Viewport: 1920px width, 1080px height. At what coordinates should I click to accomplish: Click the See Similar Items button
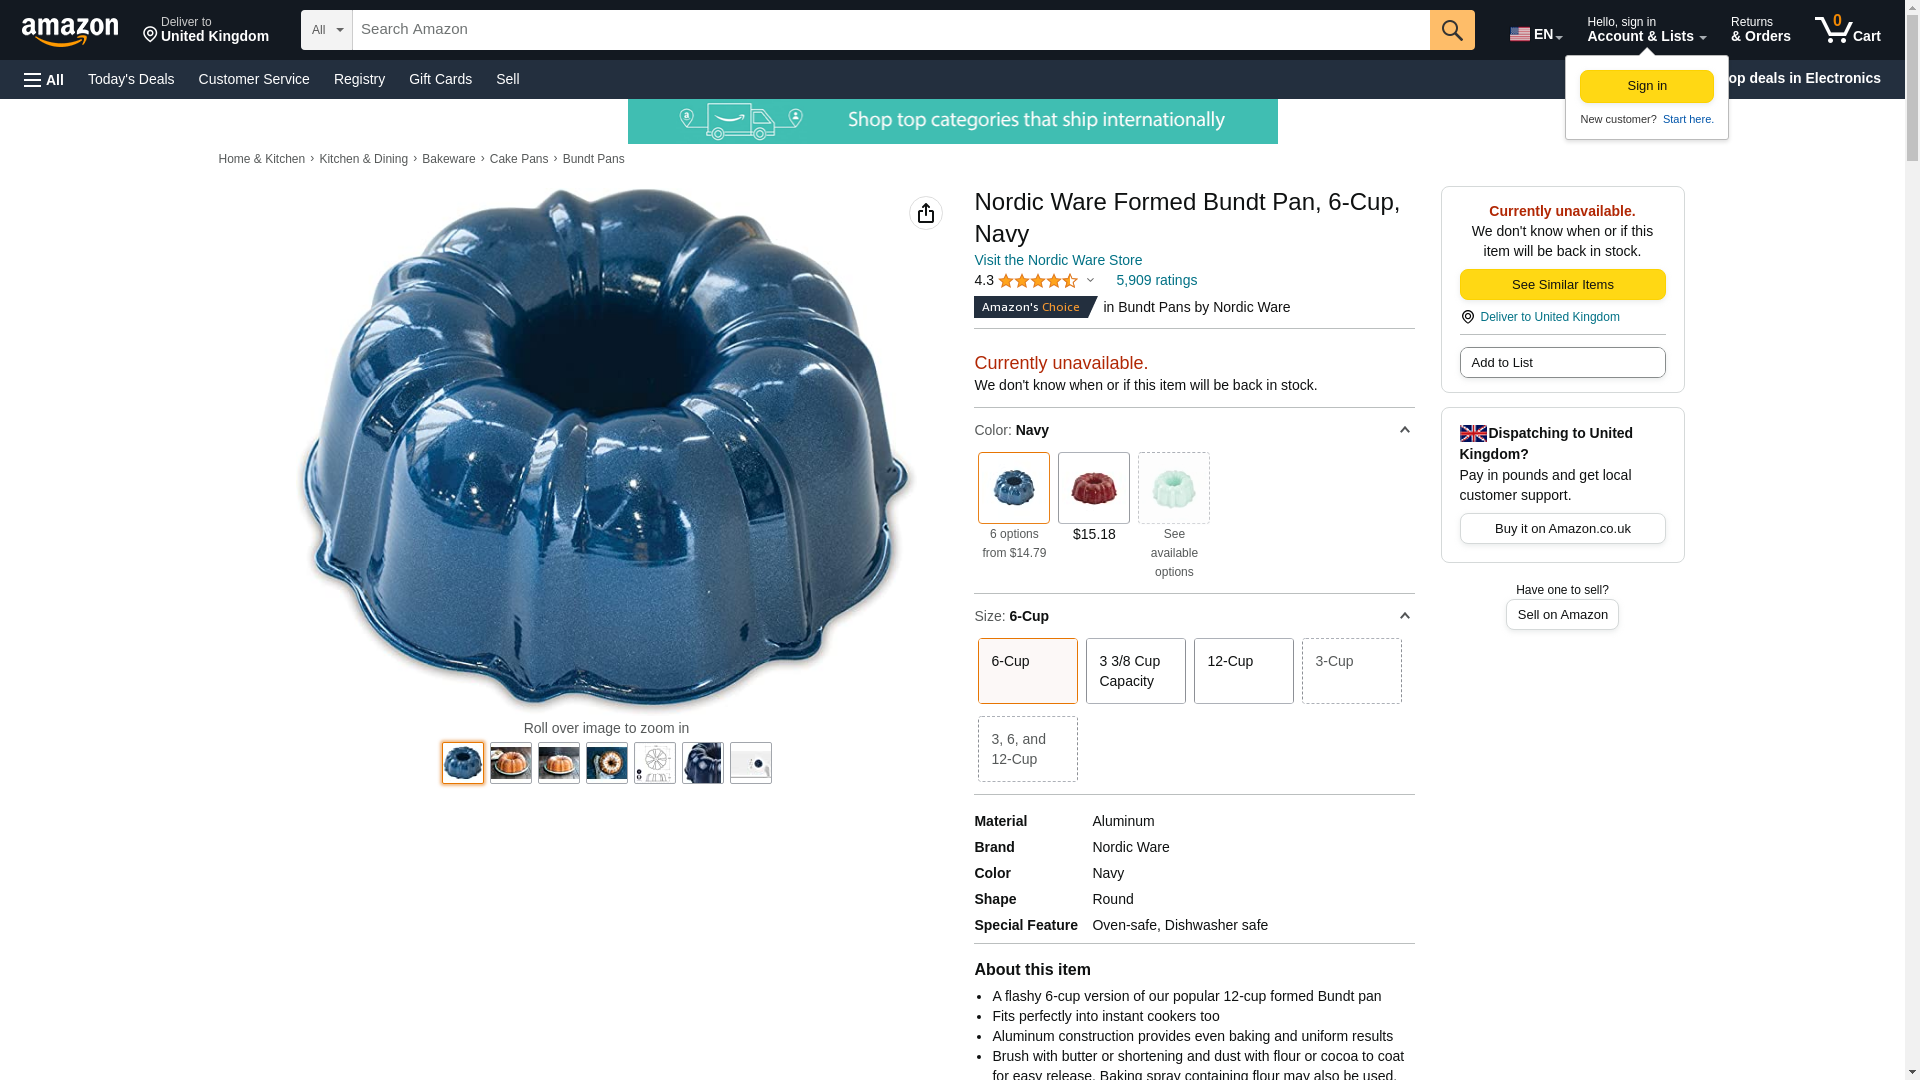coord(1562,285)
